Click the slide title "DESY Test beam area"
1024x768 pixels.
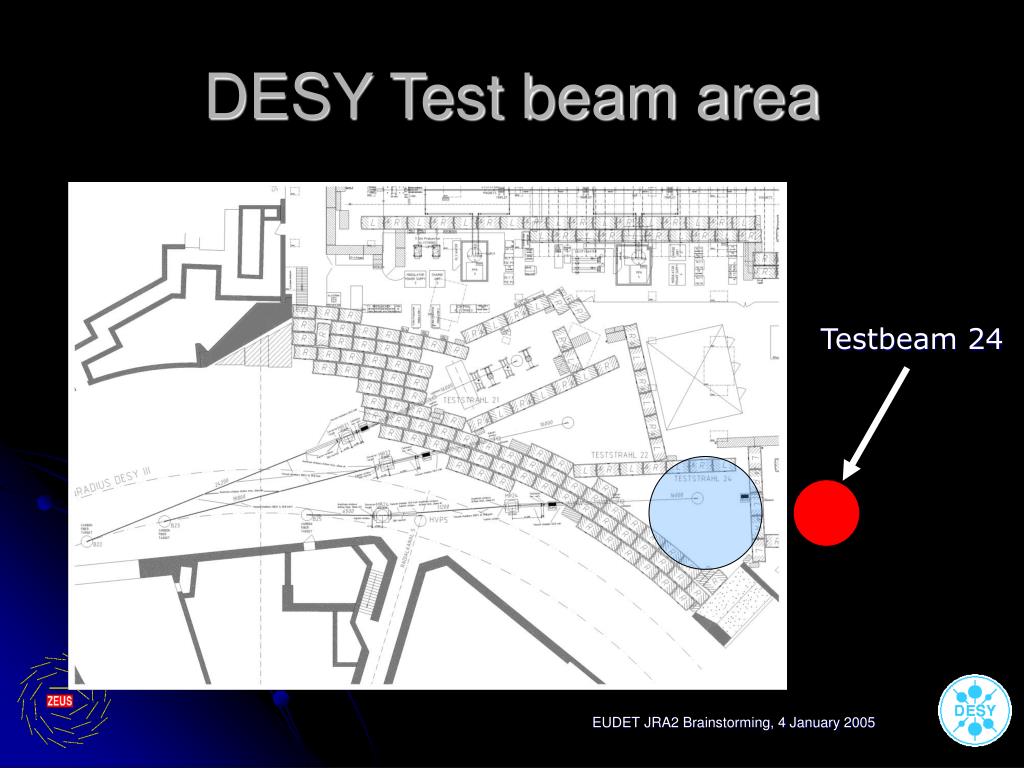513,97
